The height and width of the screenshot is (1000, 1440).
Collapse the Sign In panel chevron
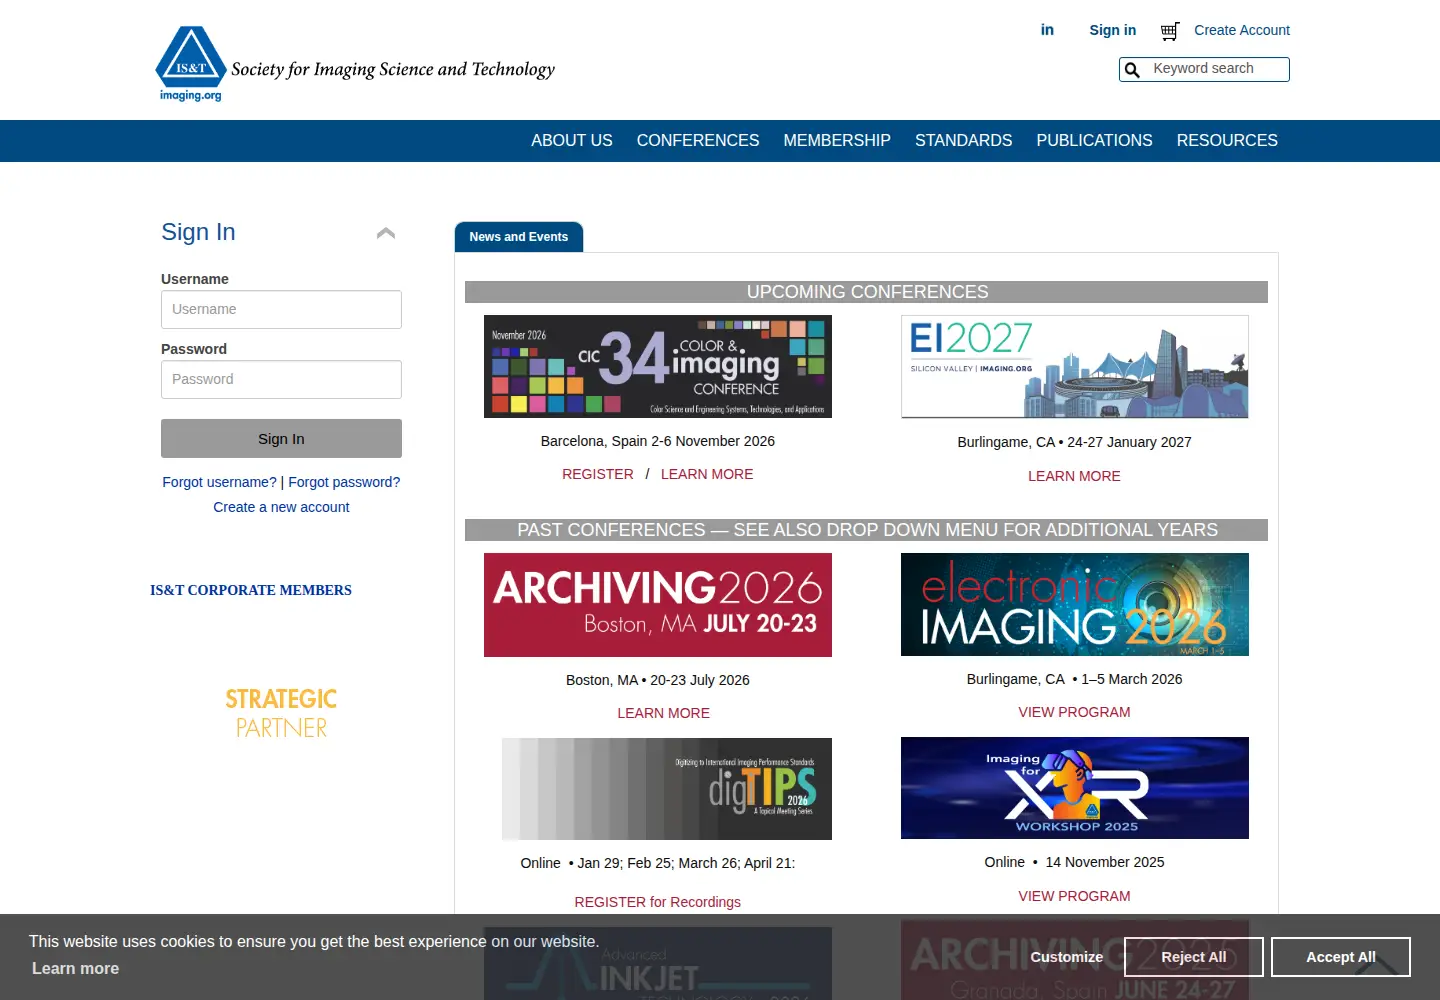(x=386, y=233)
